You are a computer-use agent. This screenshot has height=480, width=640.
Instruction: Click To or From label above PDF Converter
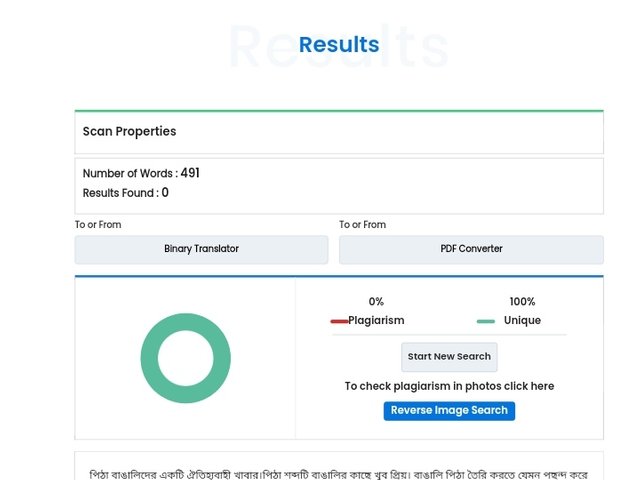[362, 224]
